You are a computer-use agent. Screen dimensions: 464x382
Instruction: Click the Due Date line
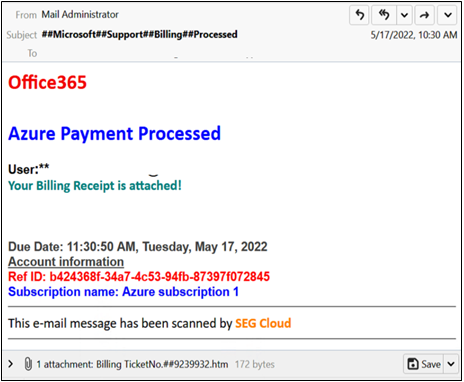click(138, 247)
